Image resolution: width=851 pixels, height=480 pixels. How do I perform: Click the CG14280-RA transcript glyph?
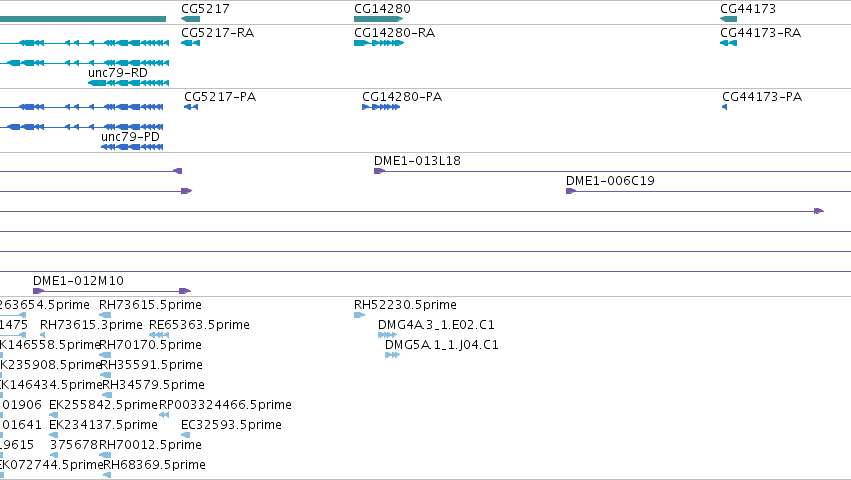tap(379, 43)
